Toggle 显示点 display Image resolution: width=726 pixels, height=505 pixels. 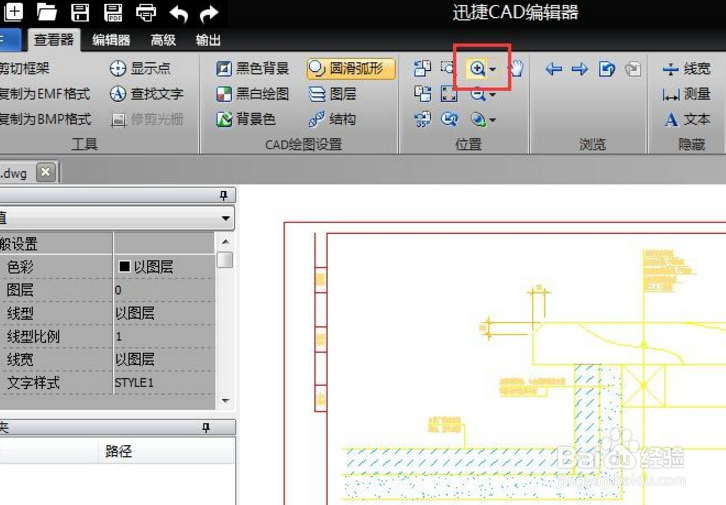point(140,69)
